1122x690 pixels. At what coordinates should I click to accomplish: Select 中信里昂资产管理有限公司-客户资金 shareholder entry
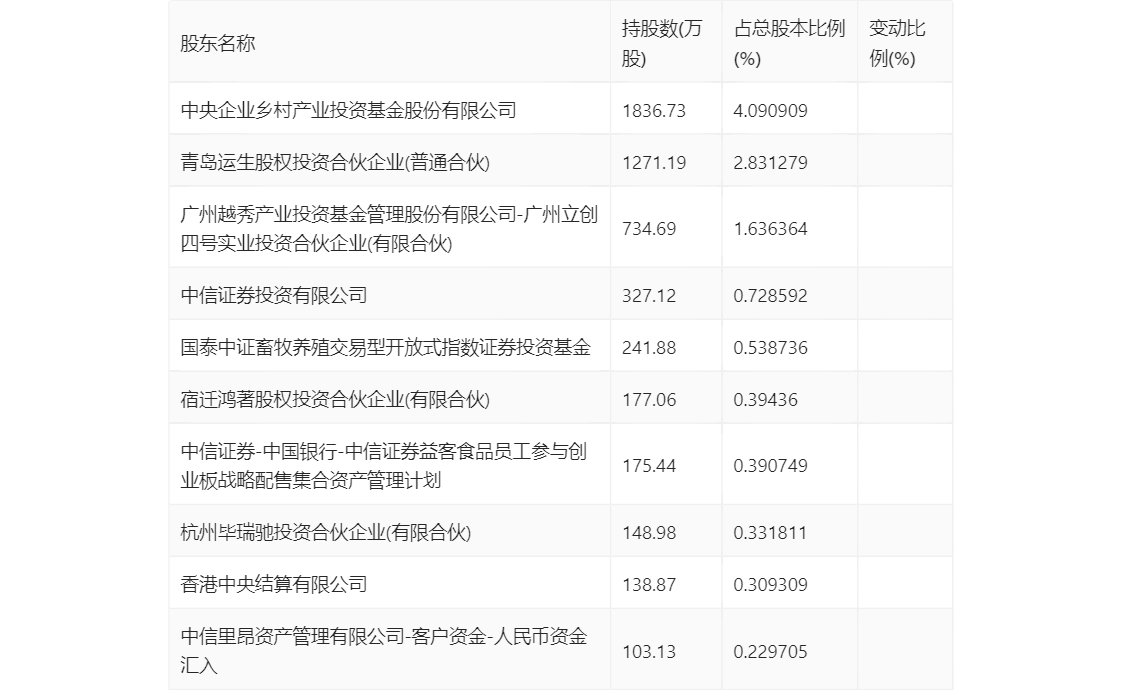(384, 650)
